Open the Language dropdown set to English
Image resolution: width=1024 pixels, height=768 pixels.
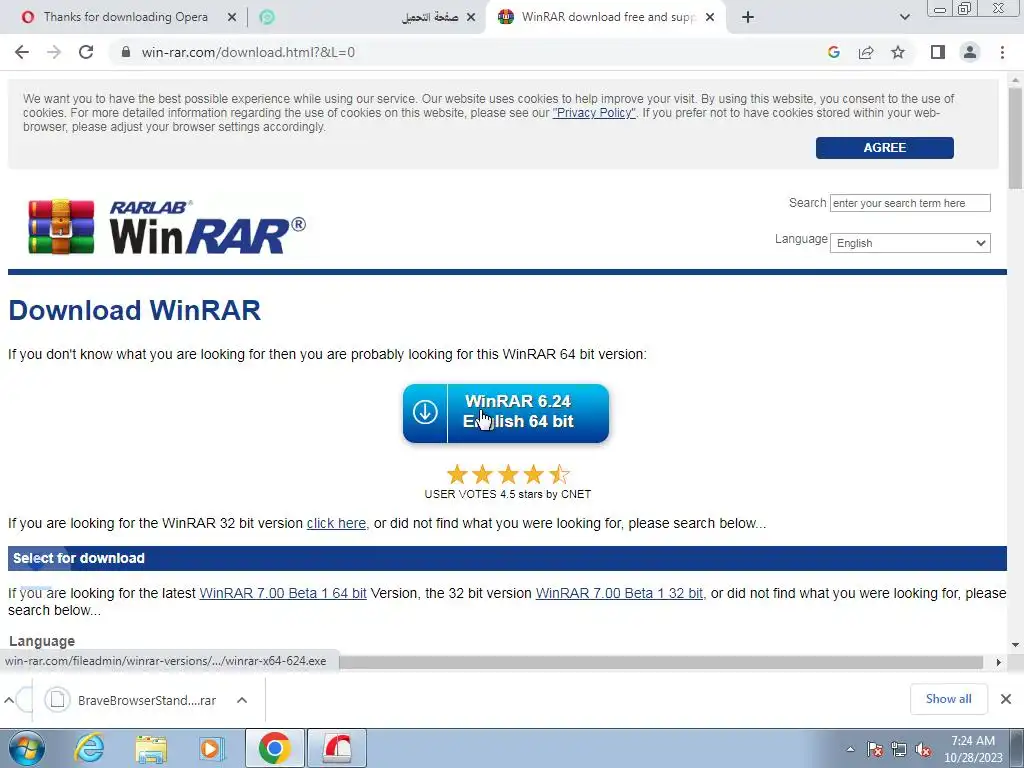(910, 243)
